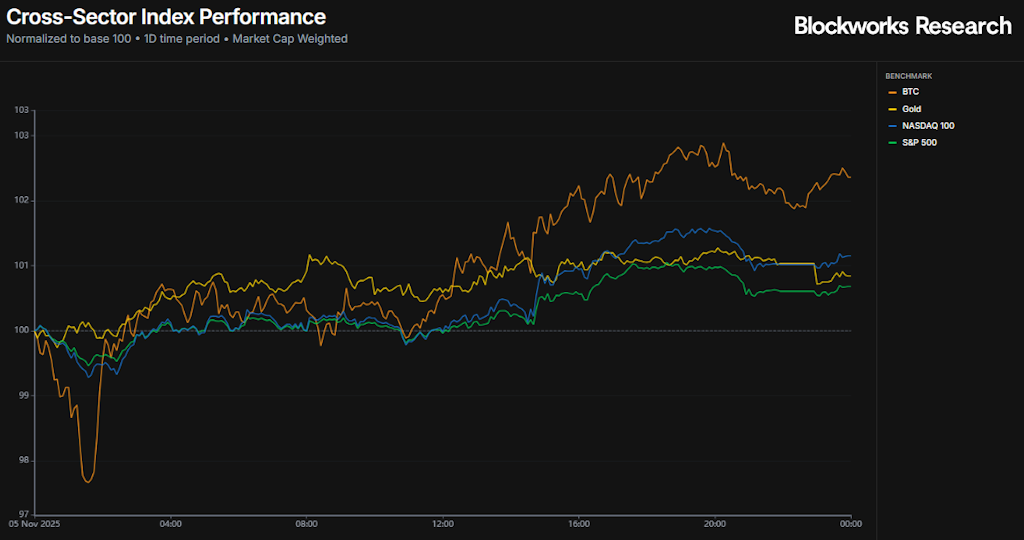The image size is (1024, 540).
Task: Click the Cross-Sector Index Performance title
Action: coord(166,17)
